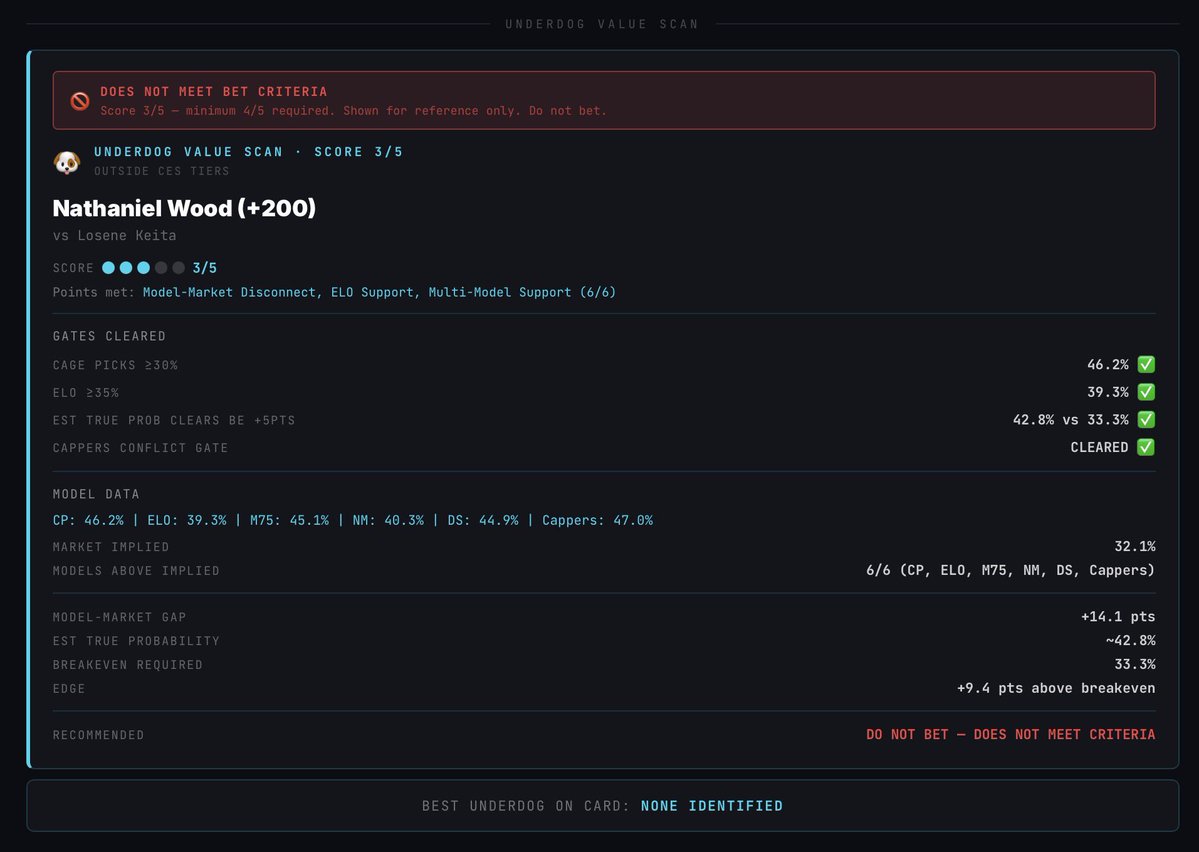The height and width of the screenshot is (852, 1199).
Task: Click the 'MARKET IMPLIED' label
Action: pyautogui.click(x=111, y=547)
